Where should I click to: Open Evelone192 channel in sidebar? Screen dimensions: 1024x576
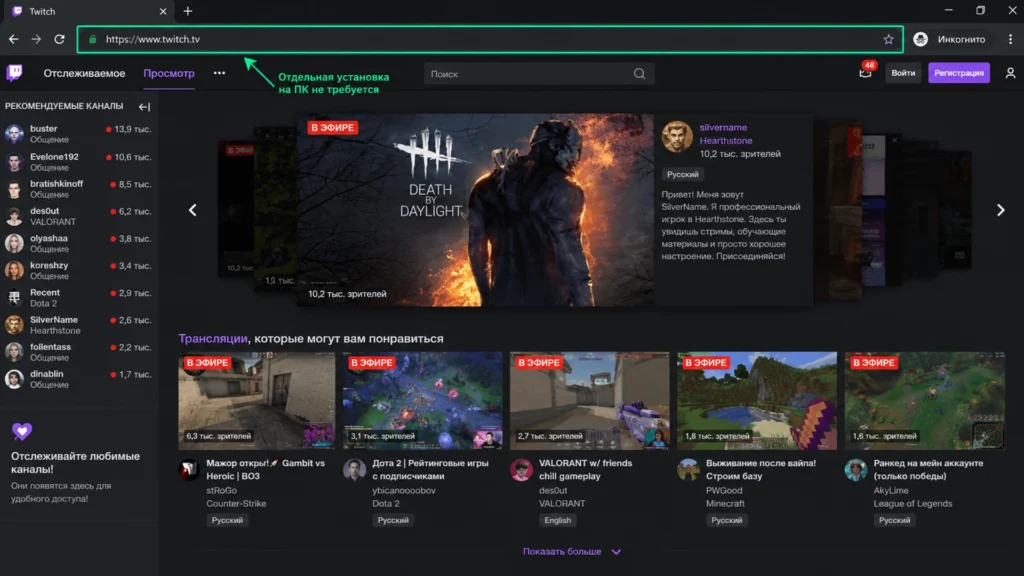(78, 161)
